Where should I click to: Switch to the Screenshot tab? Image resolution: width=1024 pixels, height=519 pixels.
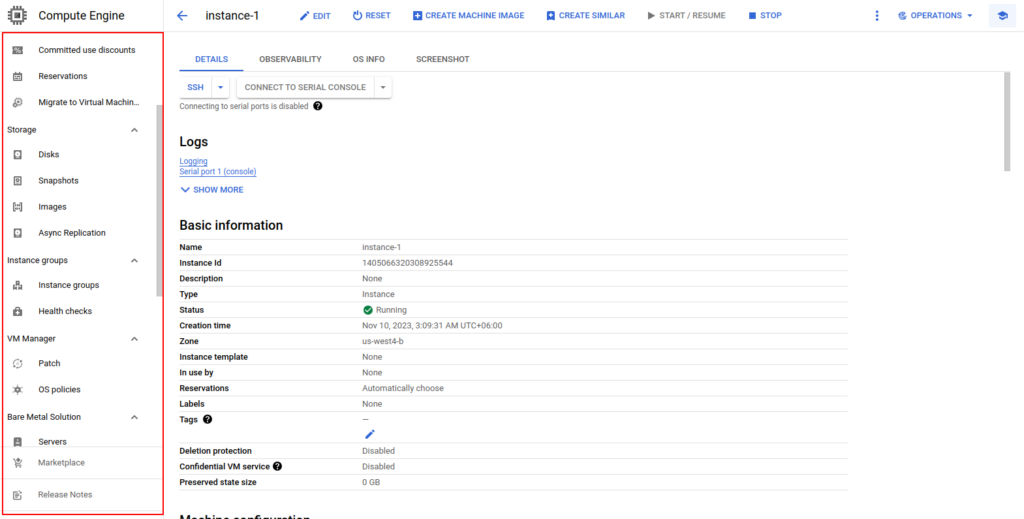click(443, 59)
